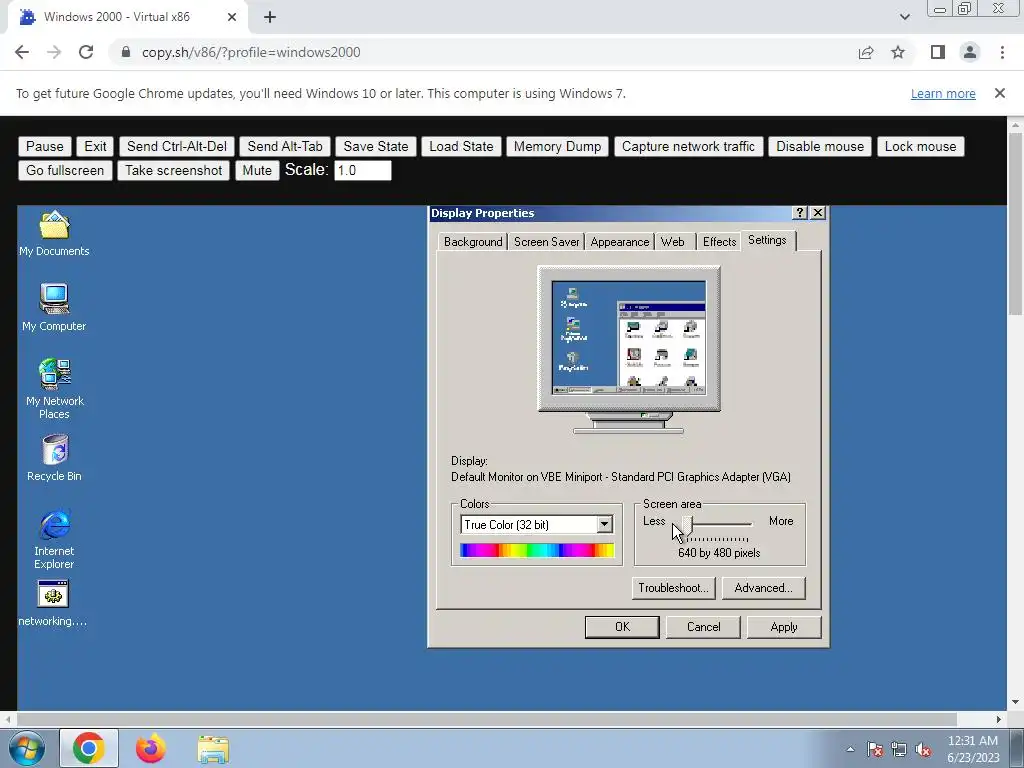Switch to the Effects tab
The height and width of the screenshot is (768, 1024).
[x=719, y=242]
